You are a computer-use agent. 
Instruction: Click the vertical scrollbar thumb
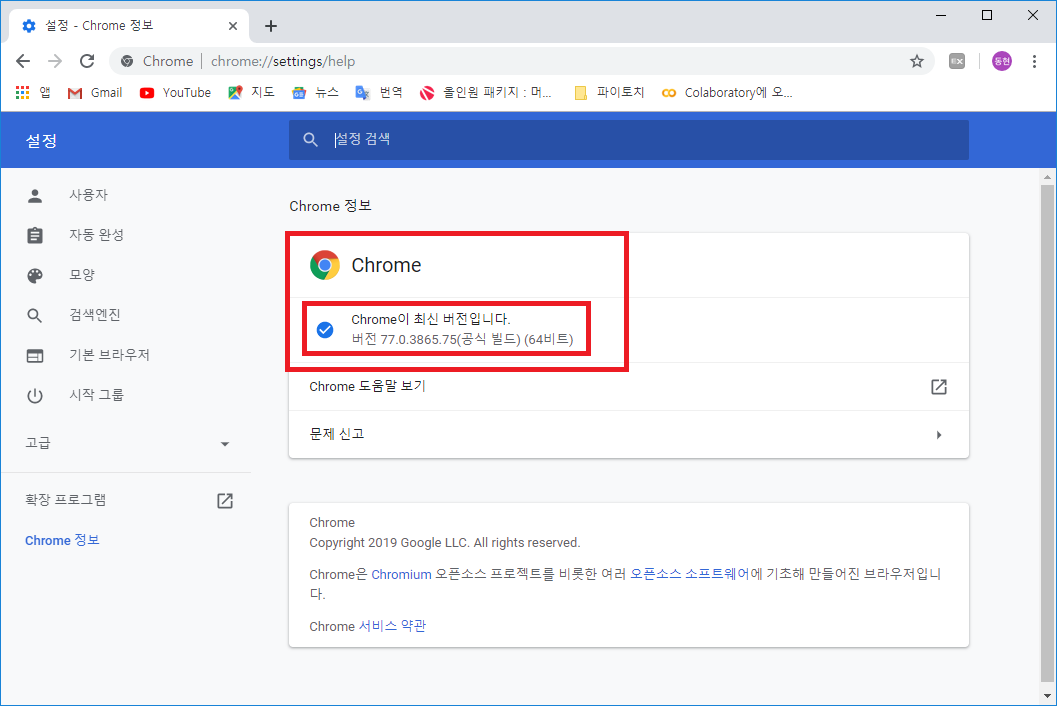coord(1047,435)
